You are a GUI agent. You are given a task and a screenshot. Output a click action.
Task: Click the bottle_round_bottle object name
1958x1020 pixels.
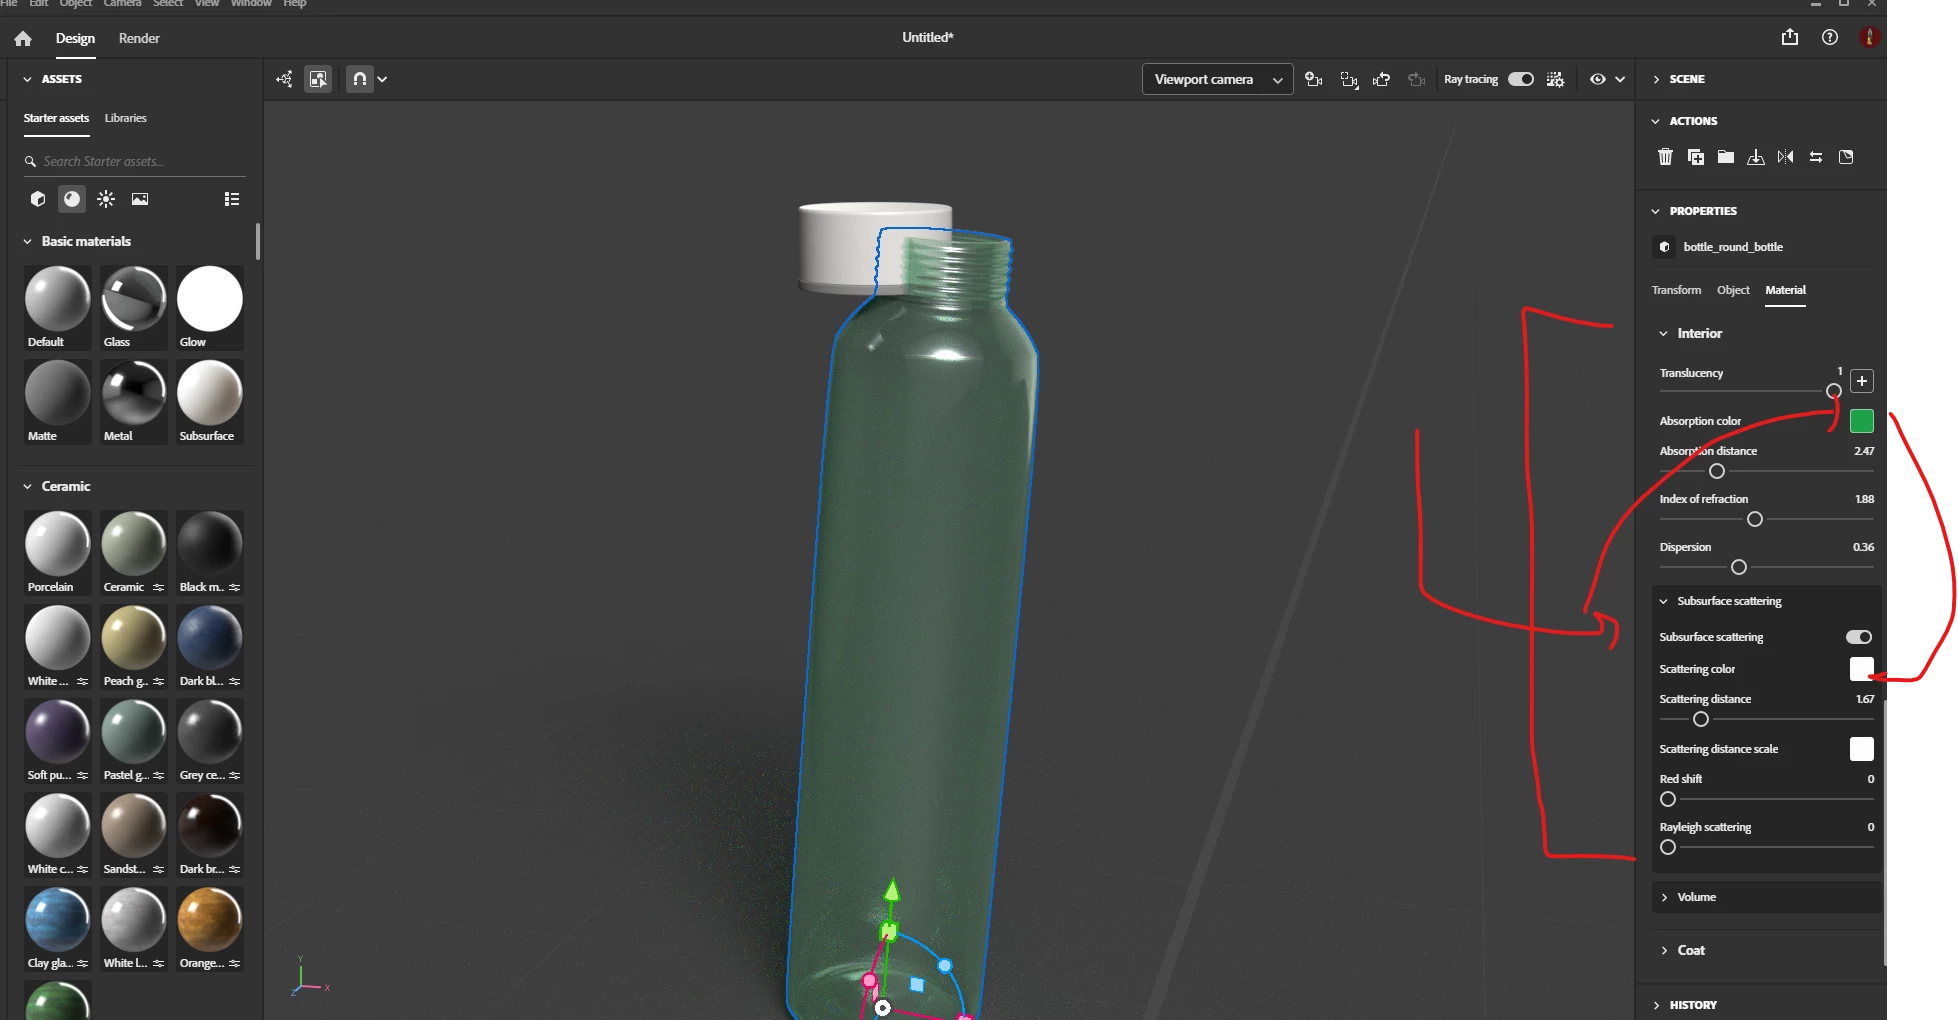coord(1733,247)
